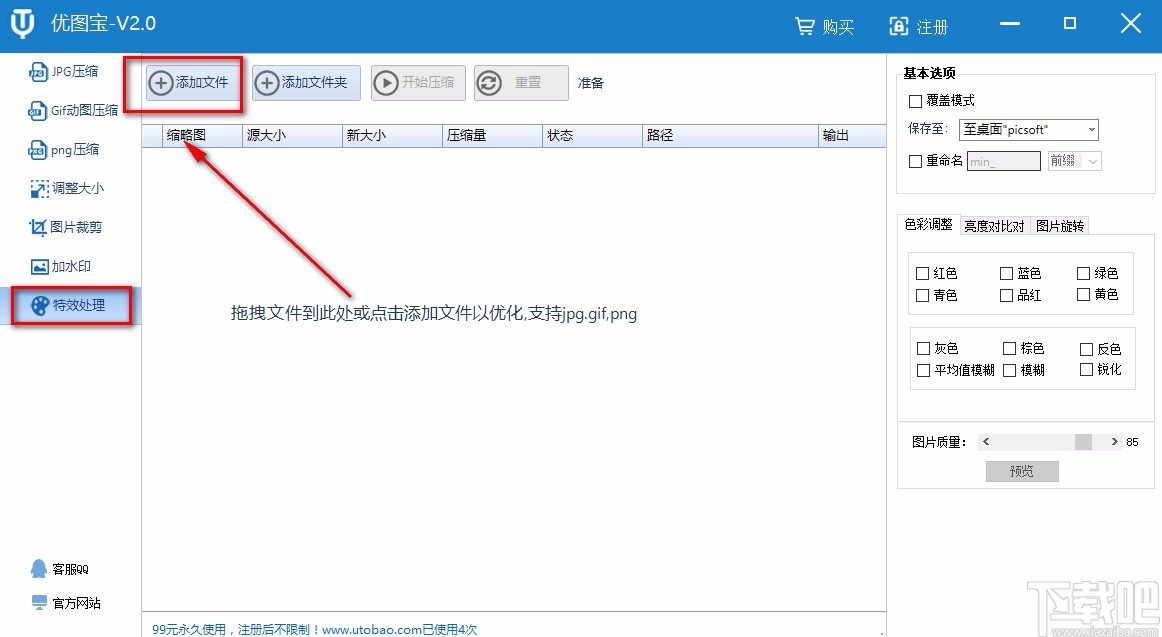The width and height of the screenshot is (1162, 637).
Task: Open the 亮度对比对 tab
Action: tap(994, 225)
